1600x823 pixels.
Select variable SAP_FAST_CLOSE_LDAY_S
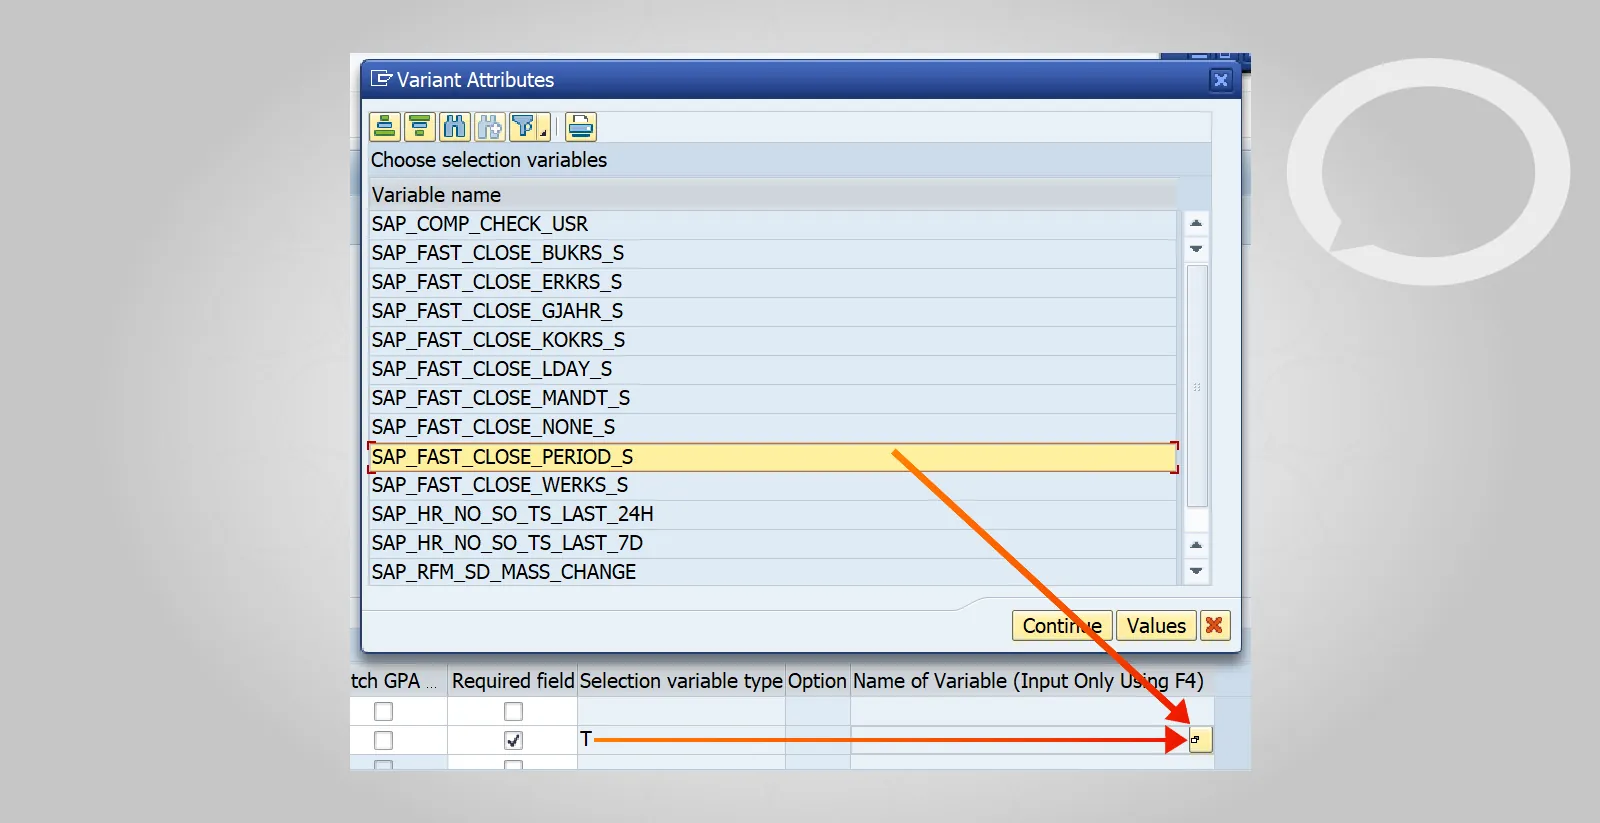(773, 369)
